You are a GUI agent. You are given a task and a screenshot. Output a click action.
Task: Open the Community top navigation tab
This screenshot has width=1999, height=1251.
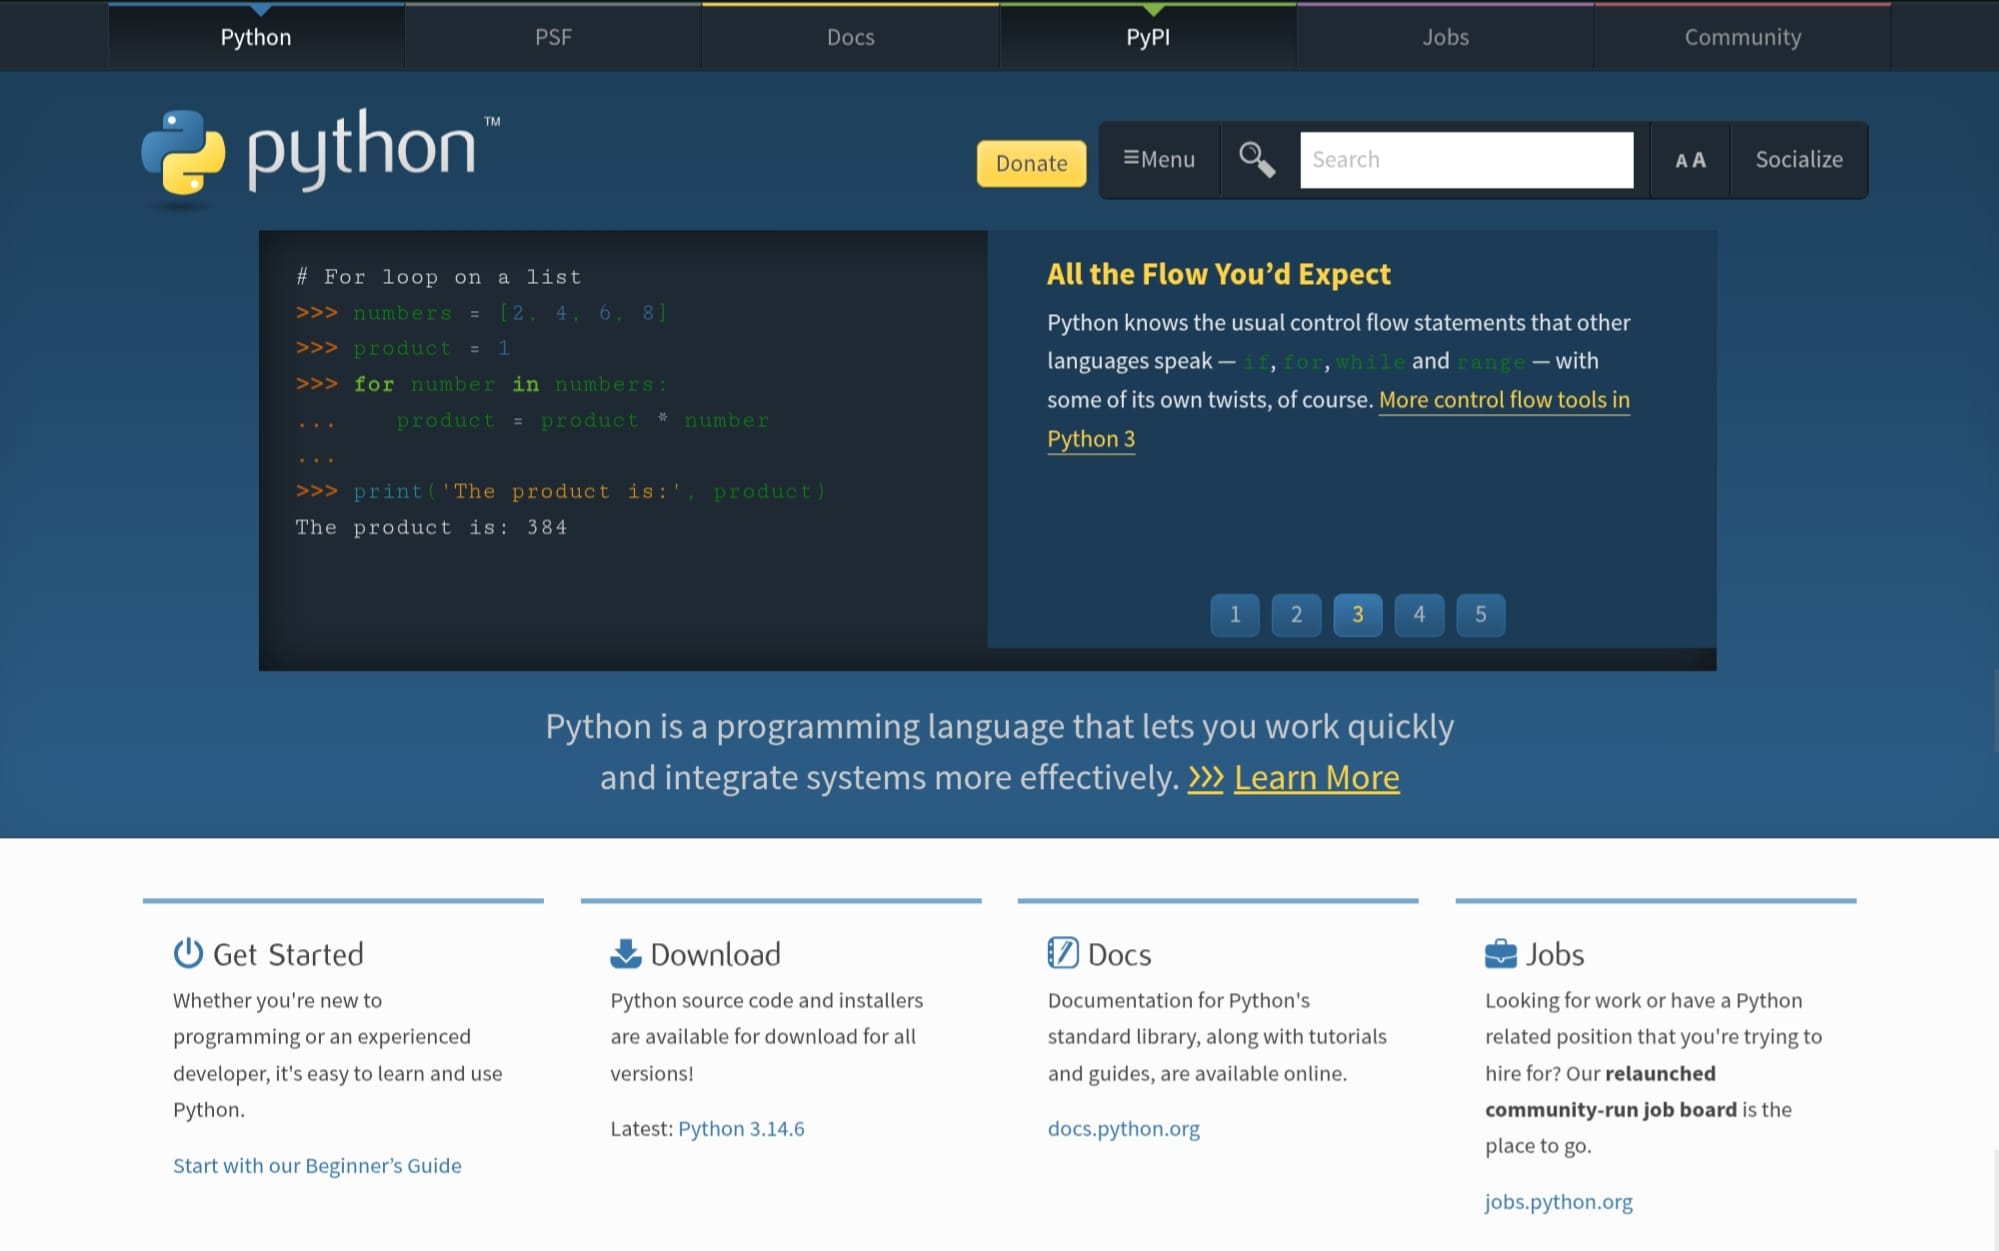coord(1743,37)
